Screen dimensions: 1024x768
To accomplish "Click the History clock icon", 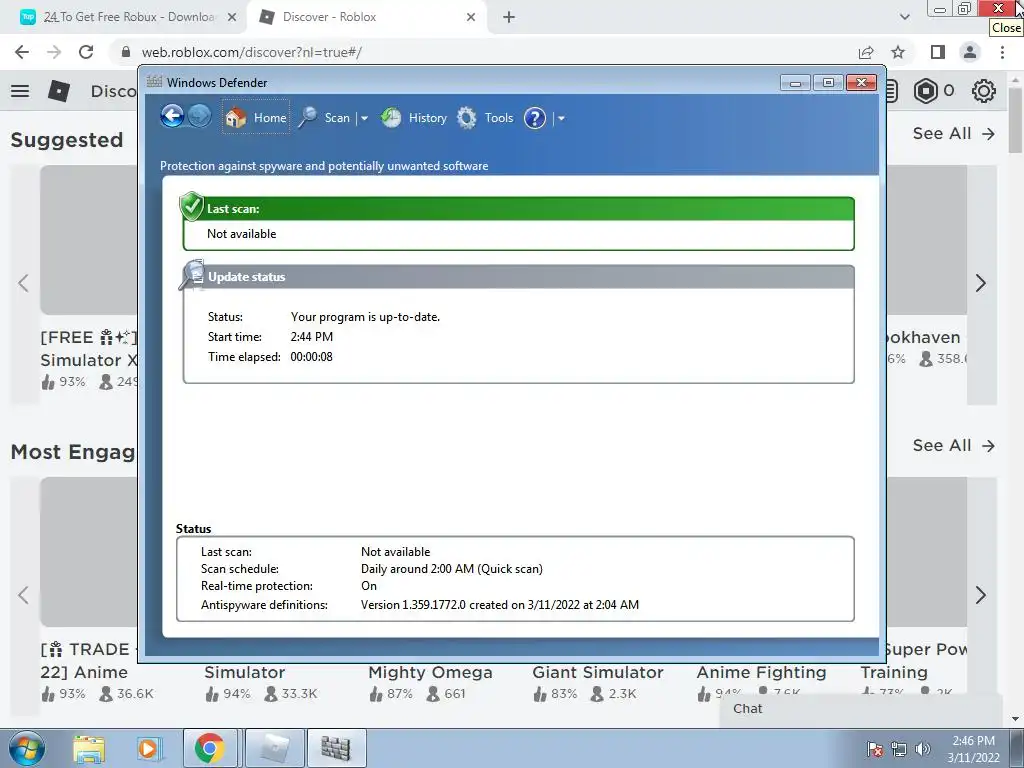I will click(x=391, y=118).
